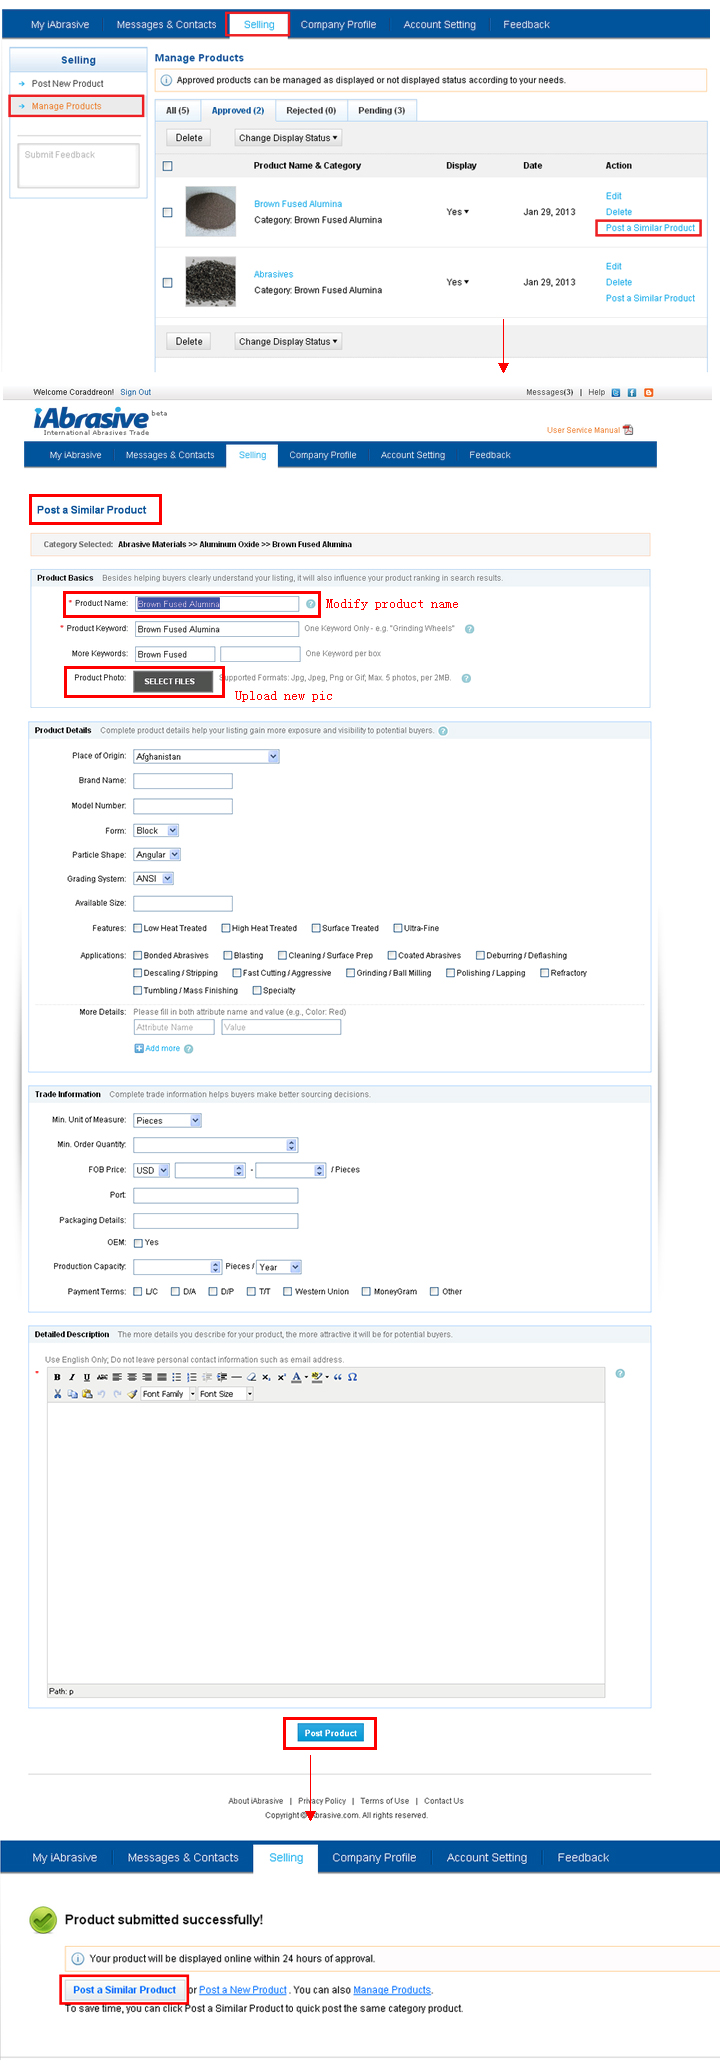Check the Low Heat Treated feature
This screenshot has height=2067, width=720.
pyautogui.click(x=138, y=928)
